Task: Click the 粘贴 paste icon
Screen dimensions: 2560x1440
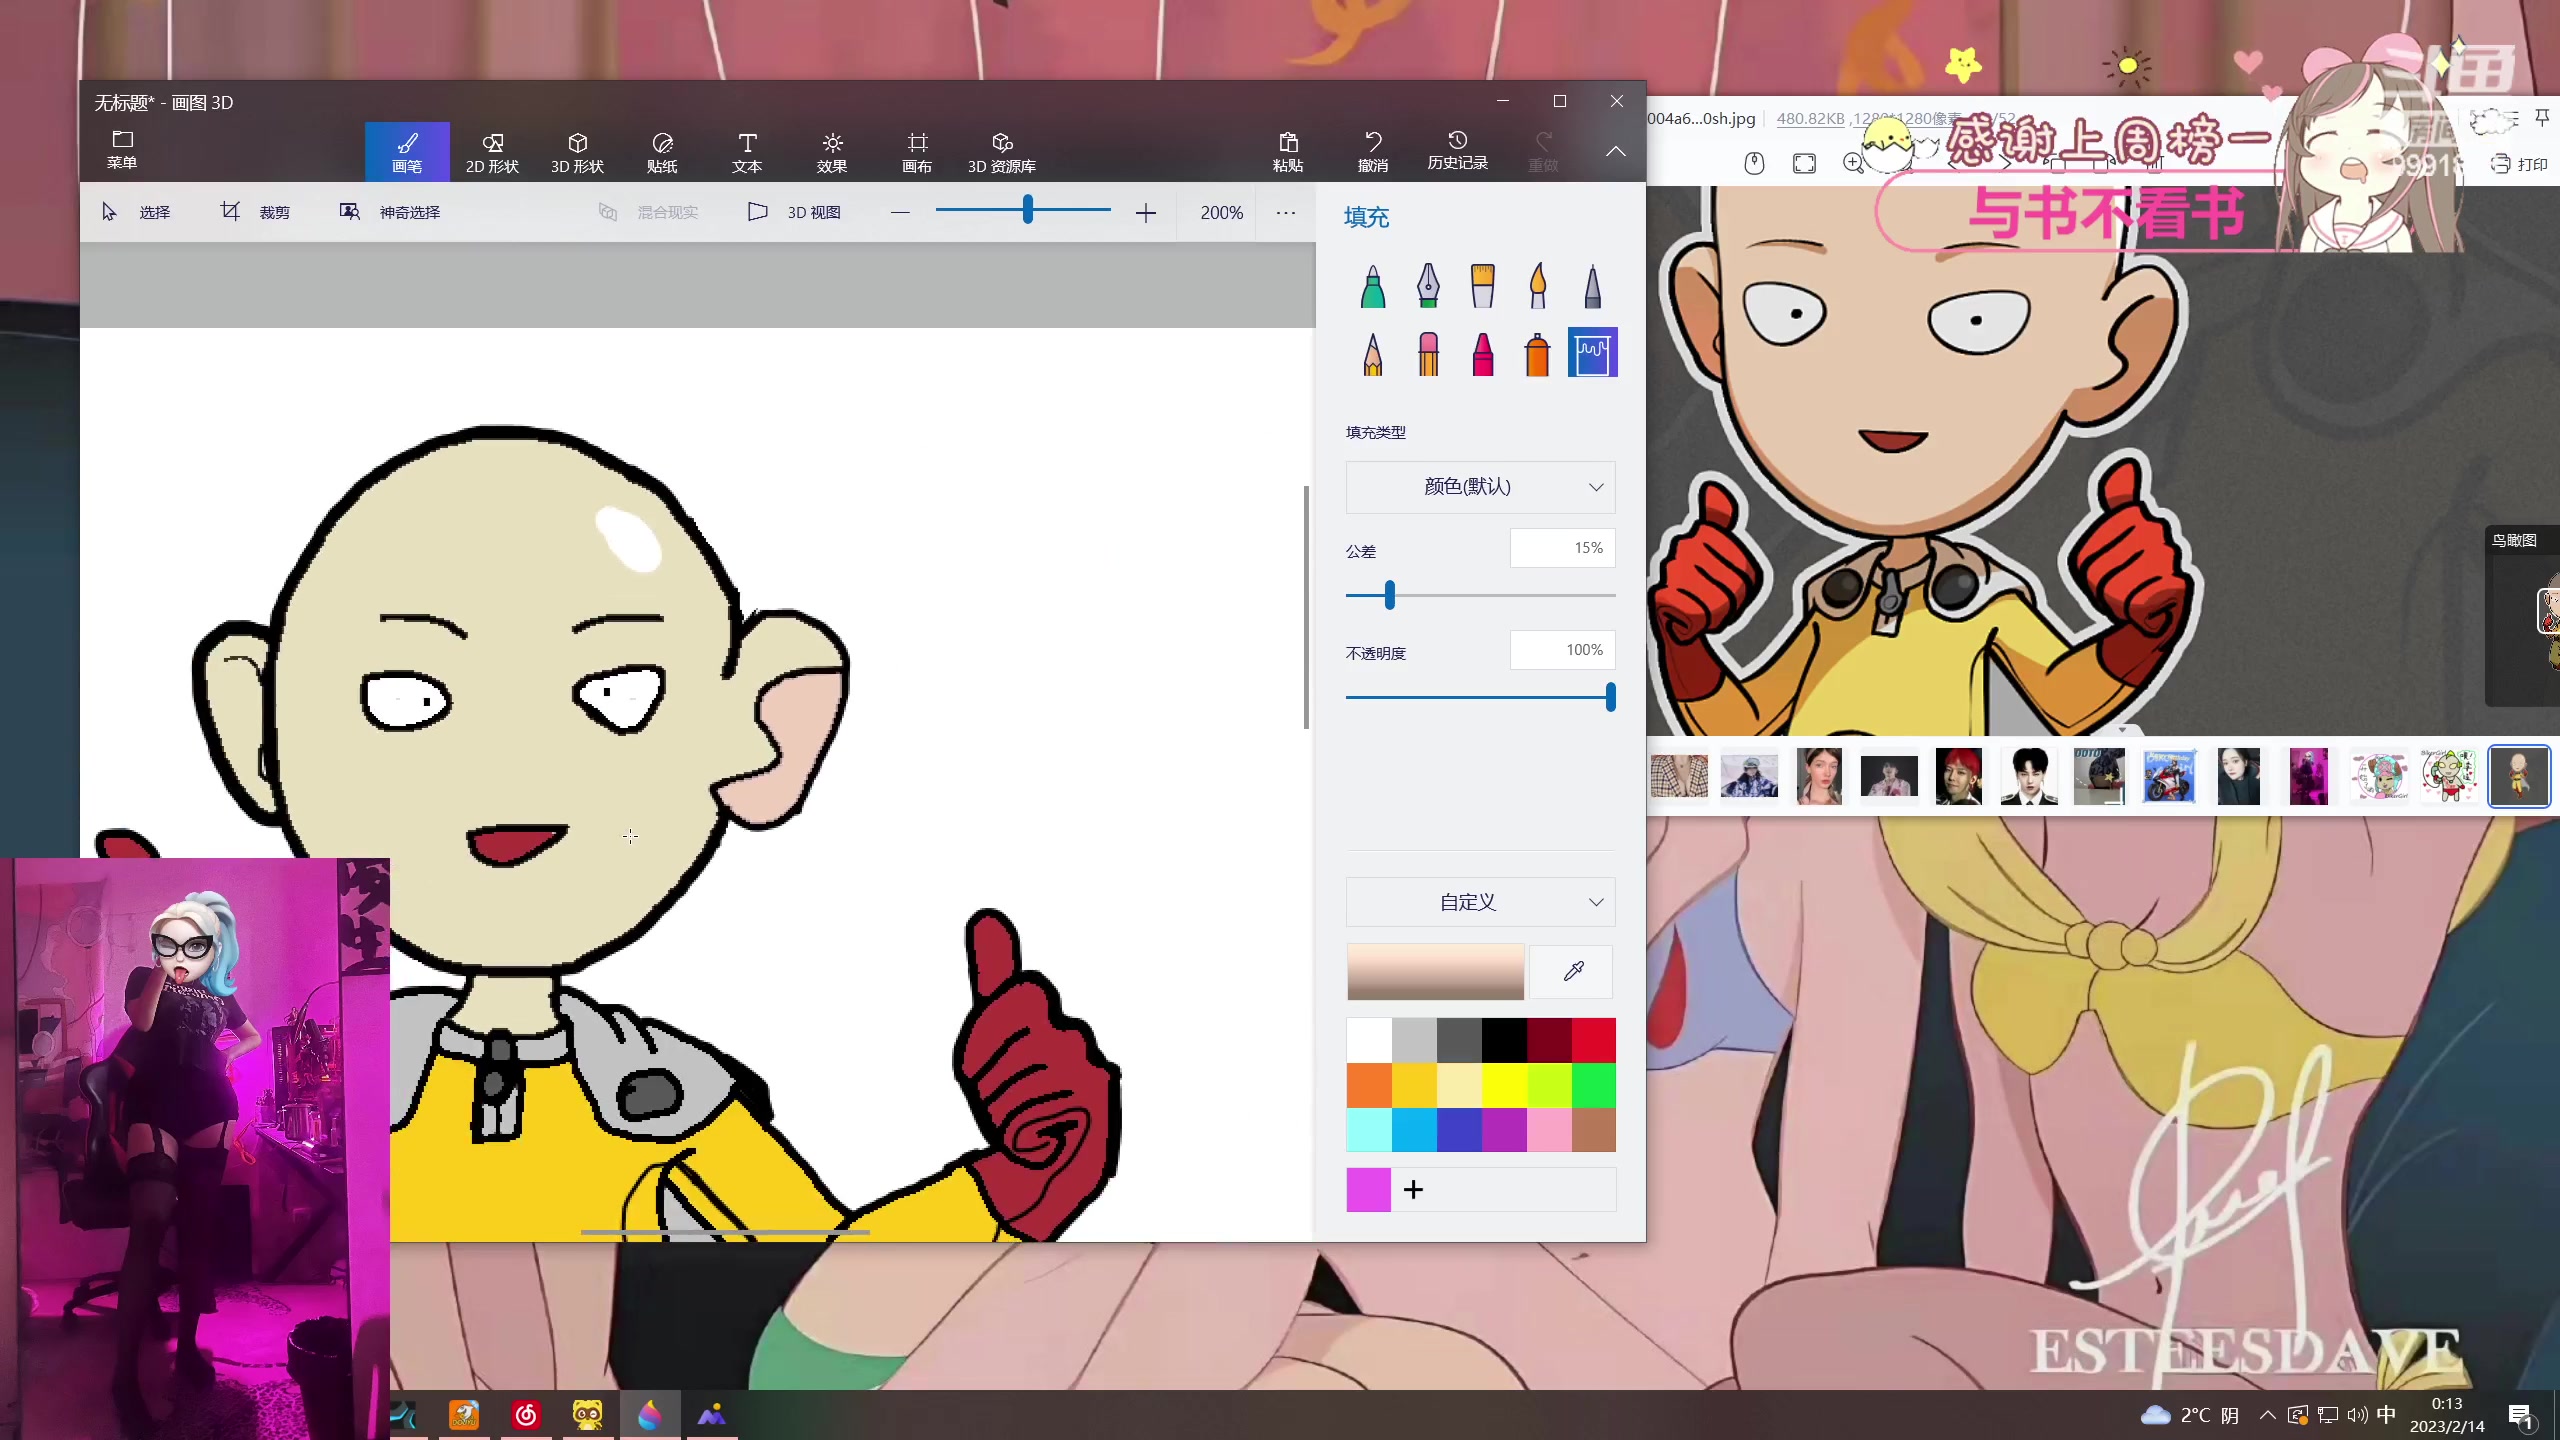Action: [x=1288, y=152]
